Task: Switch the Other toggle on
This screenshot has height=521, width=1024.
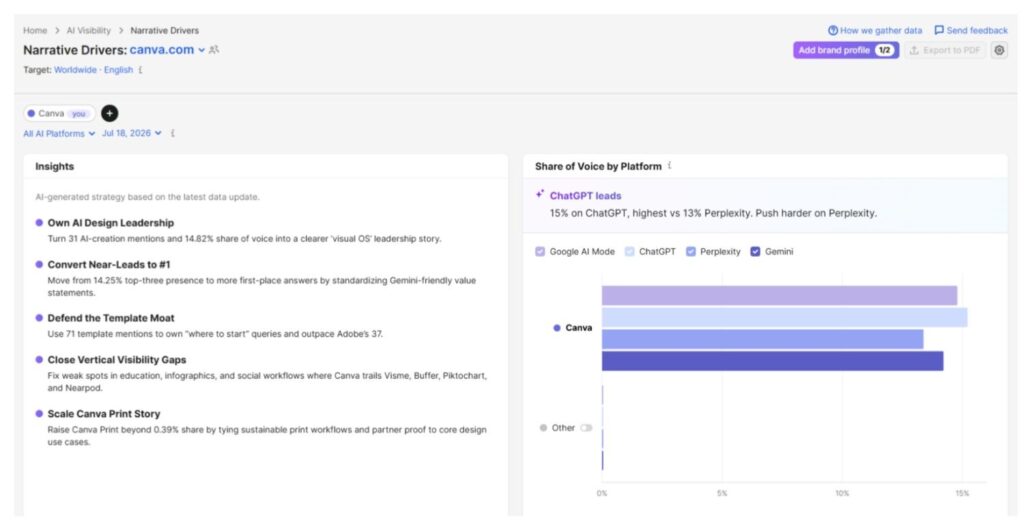Action: click(586, 428)
